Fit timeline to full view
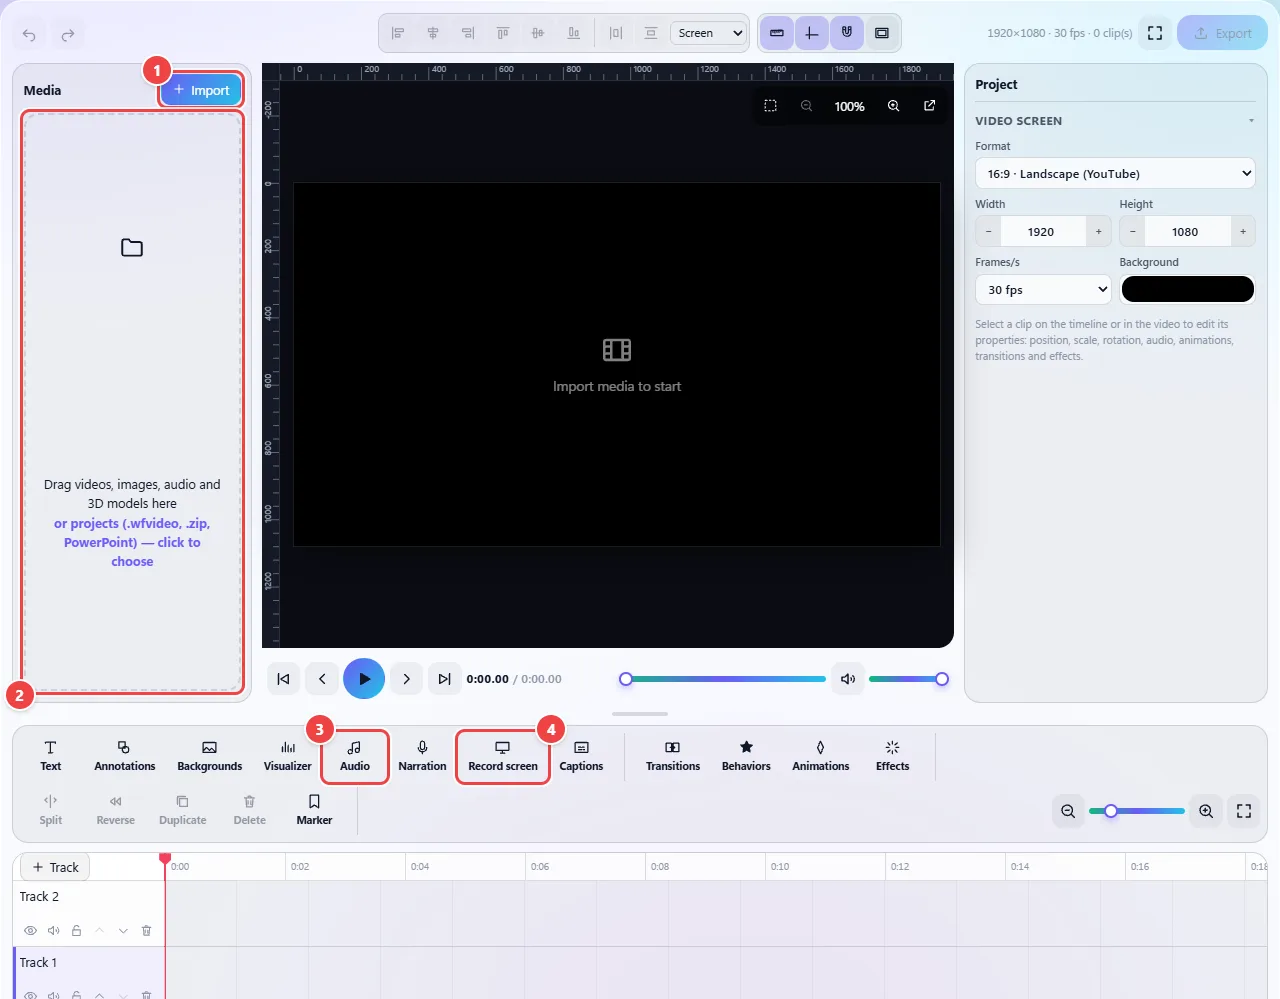The width and height of the screenshot is (1280, 999). tap(1244, 811)
